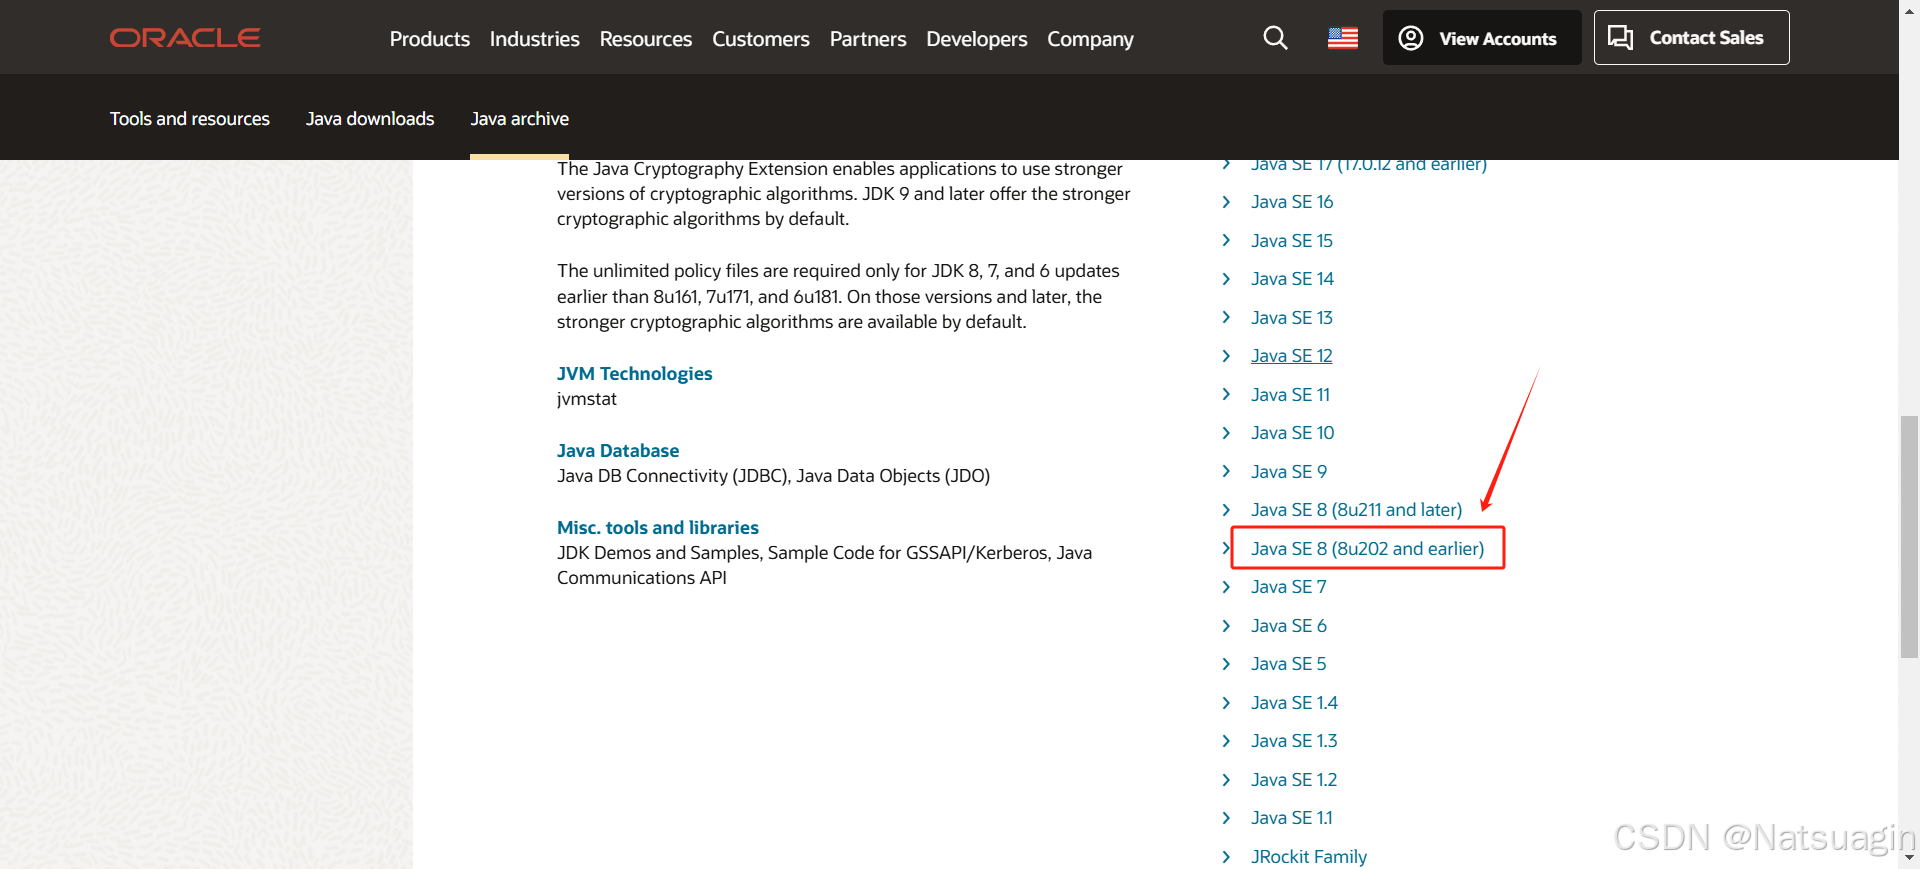Open the Partners menu
Screen dimensions: 1920x869
click(x=868, y=39)
